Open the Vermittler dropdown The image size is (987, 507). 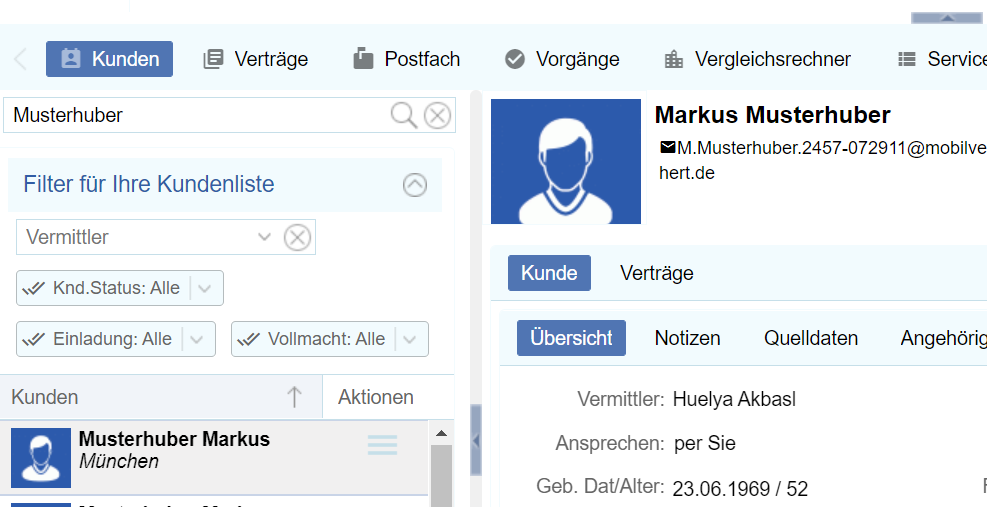(x=264, y=237)
